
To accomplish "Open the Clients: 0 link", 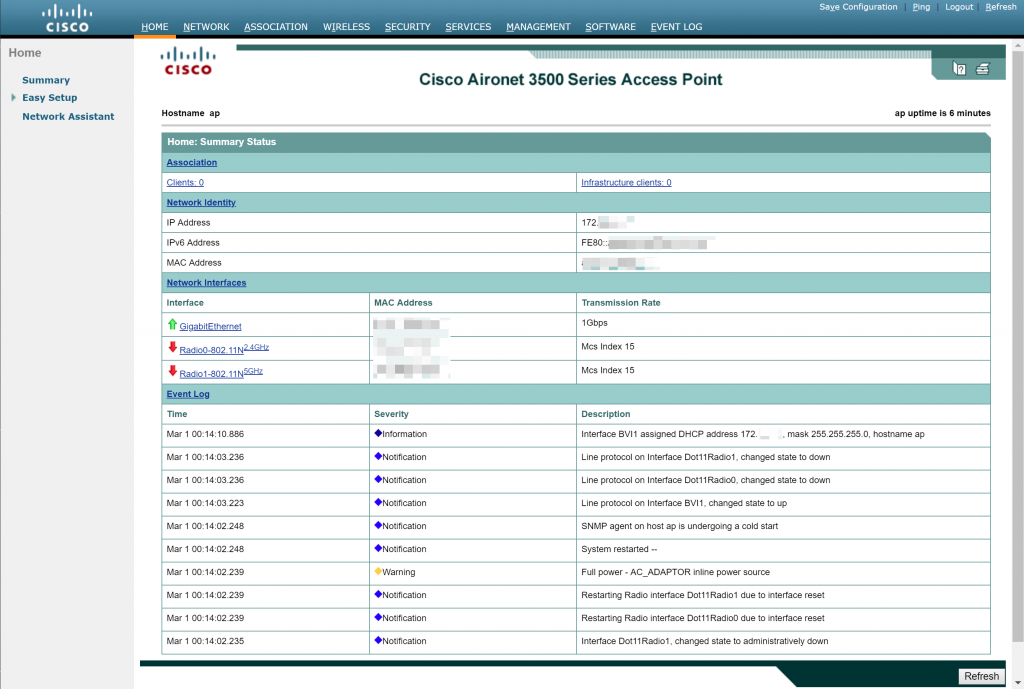I will [x=185, y=183].
